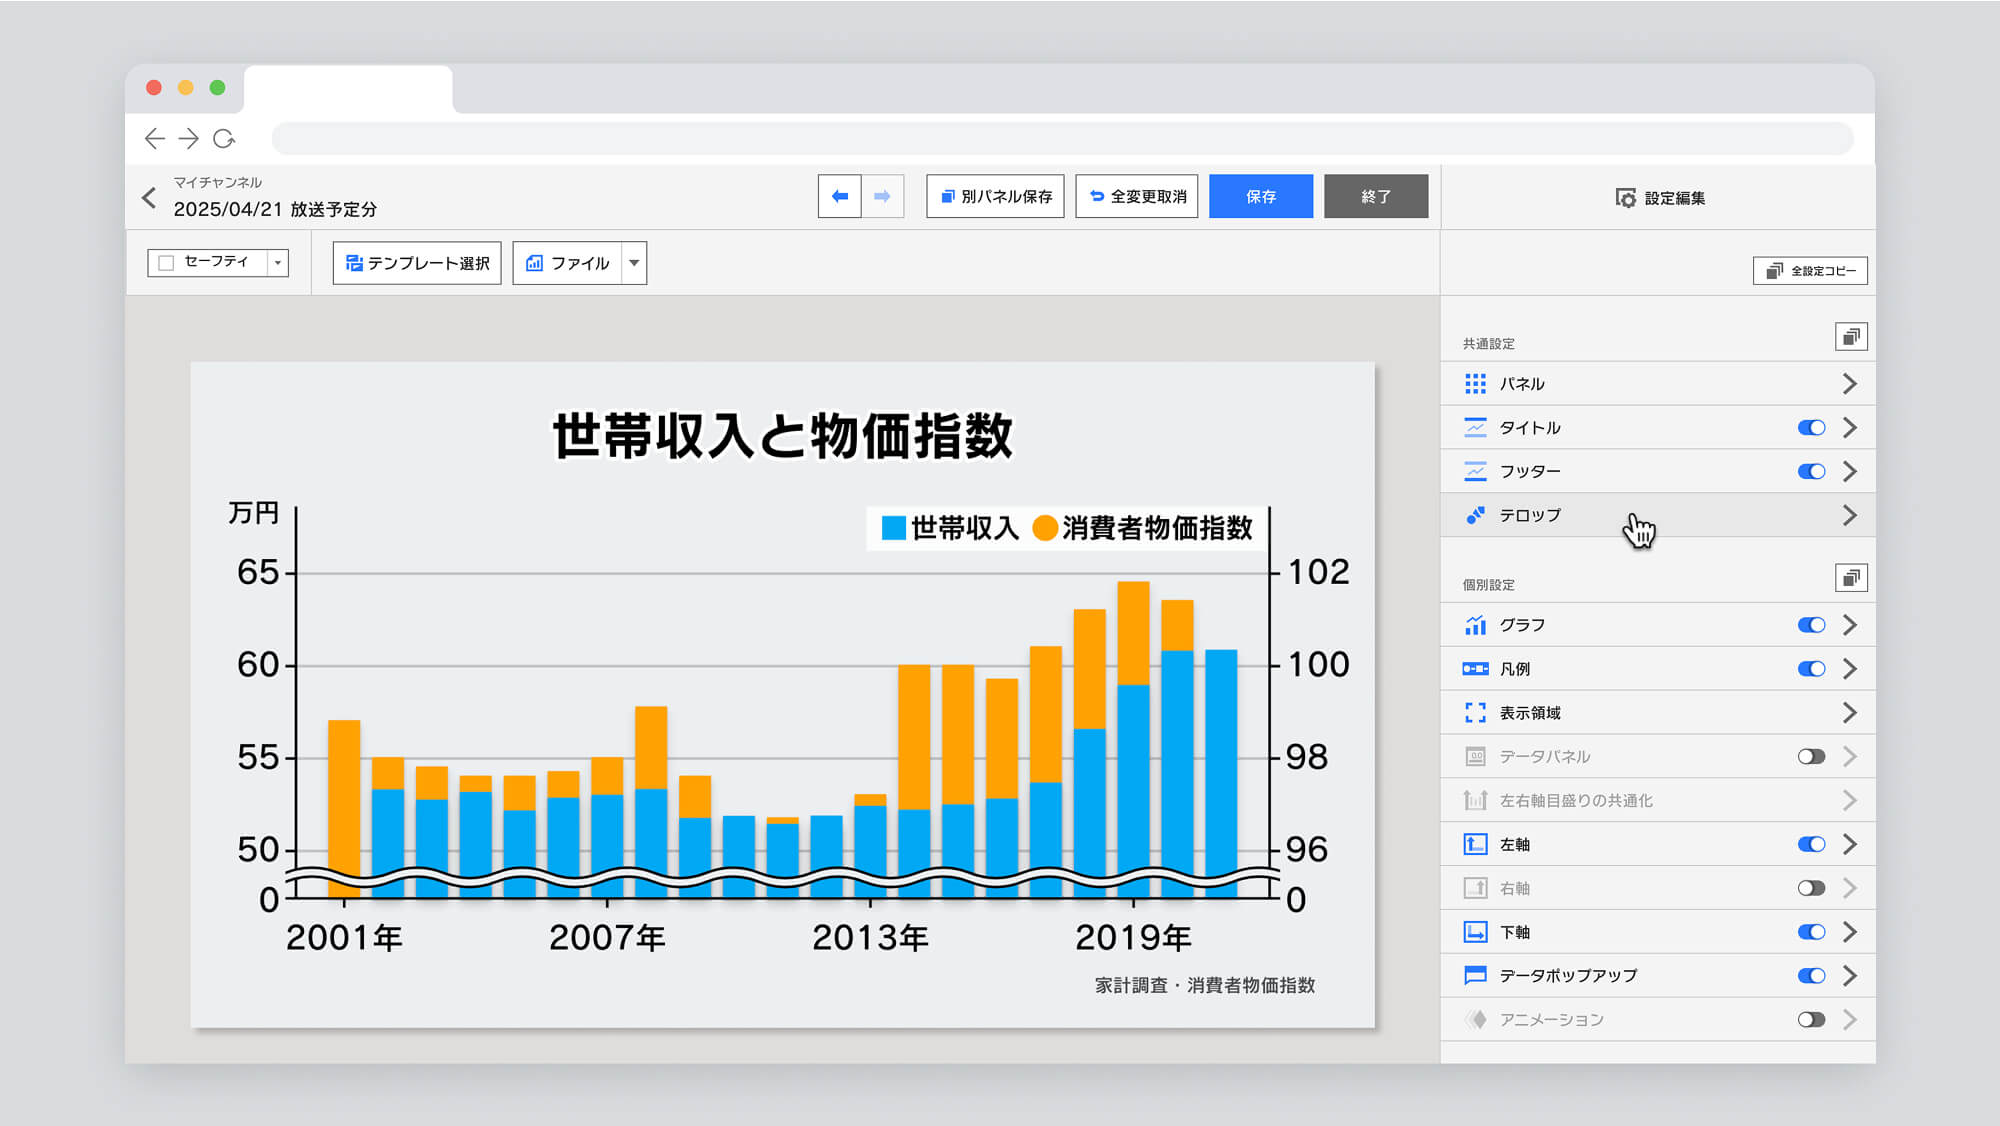Click the 右軸 axis icon
This screenshot has height=1126, width=2000.
click(1475, 888)
